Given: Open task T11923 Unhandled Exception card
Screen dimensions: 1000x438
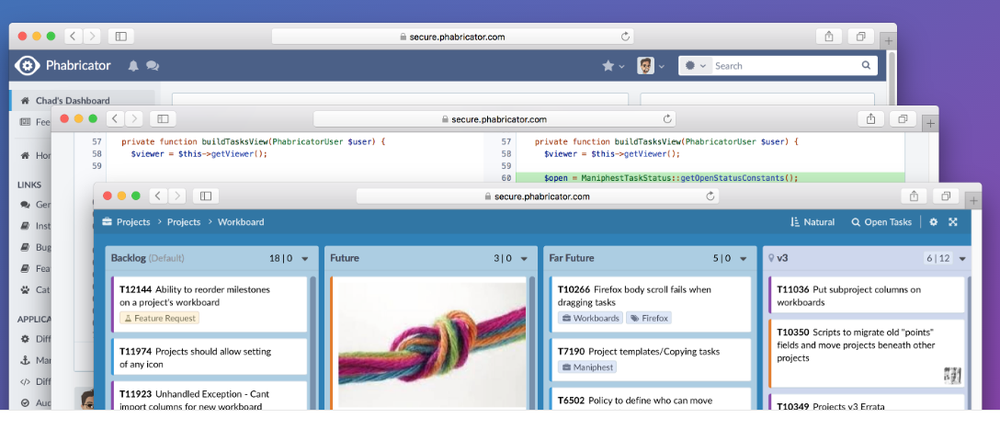Looking at the screenshot, I should point(209,395).
